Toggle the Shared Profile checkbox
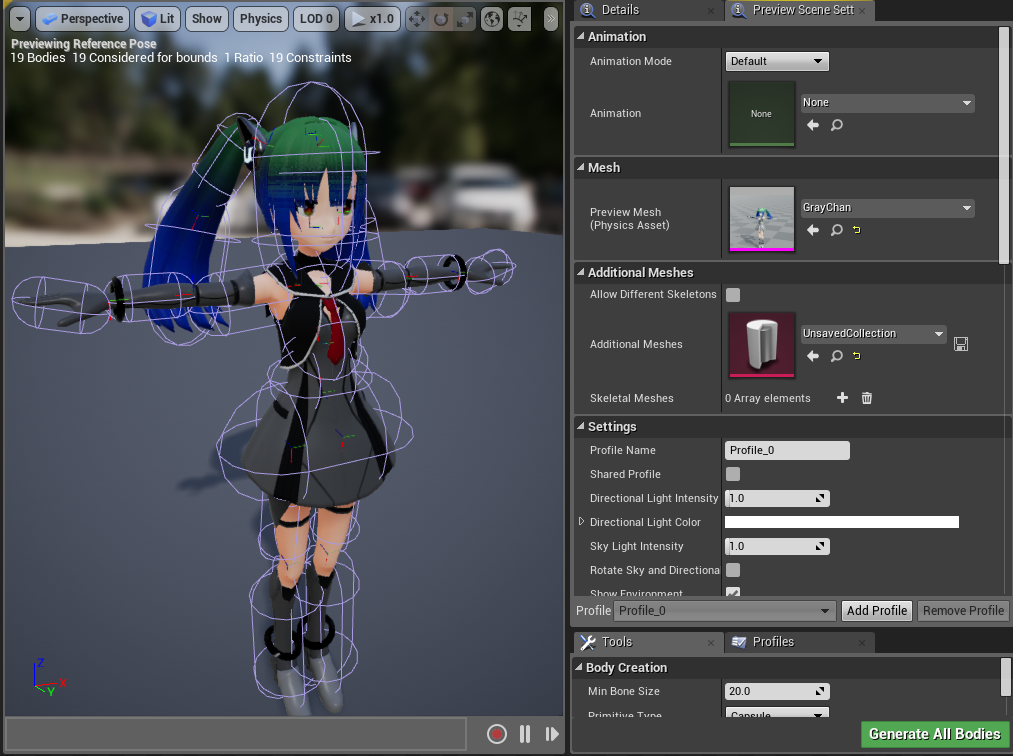This screenshot has height=756, width=1013. (733, 474)
